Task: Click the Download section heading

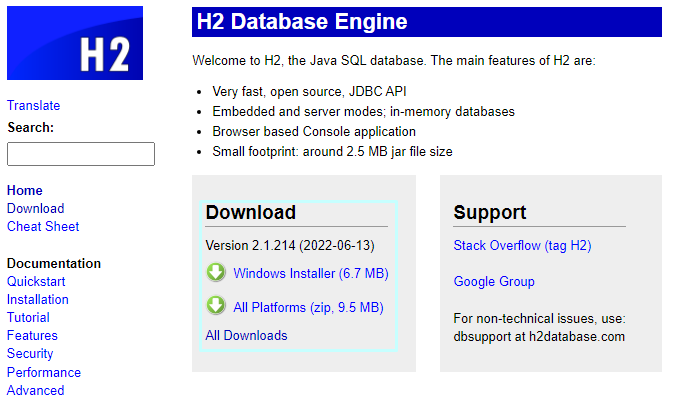Action: click(x=251, y=212)
